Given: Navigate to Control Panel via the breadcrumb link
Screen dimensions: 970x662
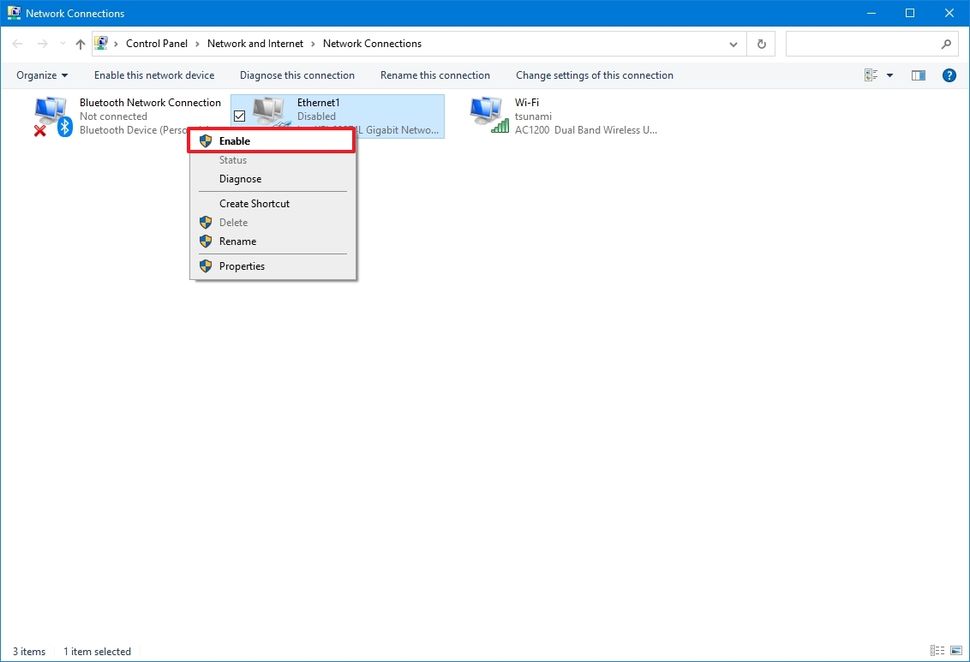Looking at the screenshot, I should point(155,43).
